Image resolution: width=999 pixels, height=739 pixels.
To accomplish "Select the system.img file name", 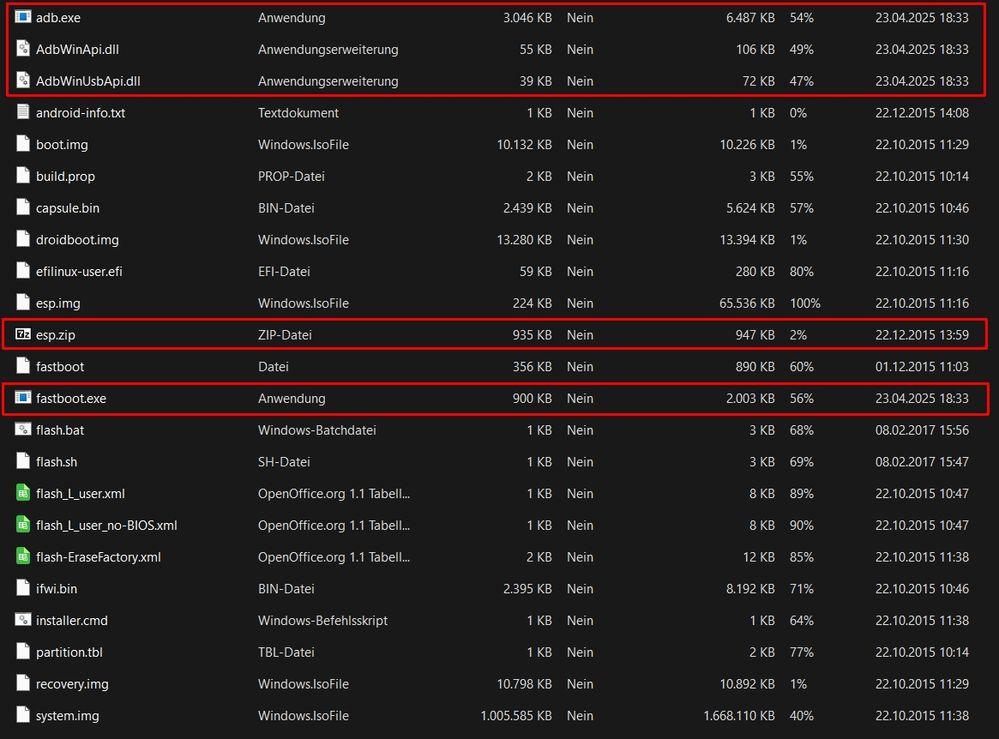I will tap(67, 716).
